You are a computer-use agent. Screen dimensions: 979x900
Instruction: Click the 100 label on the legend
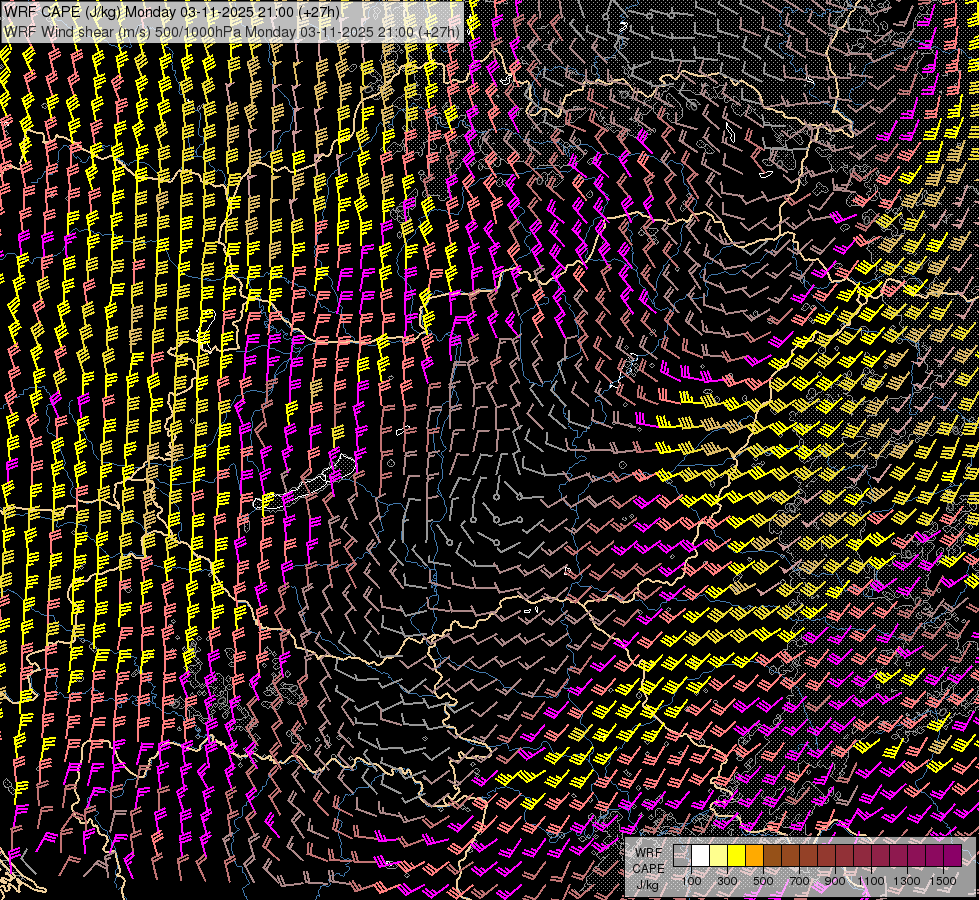(x=691, y=881)
